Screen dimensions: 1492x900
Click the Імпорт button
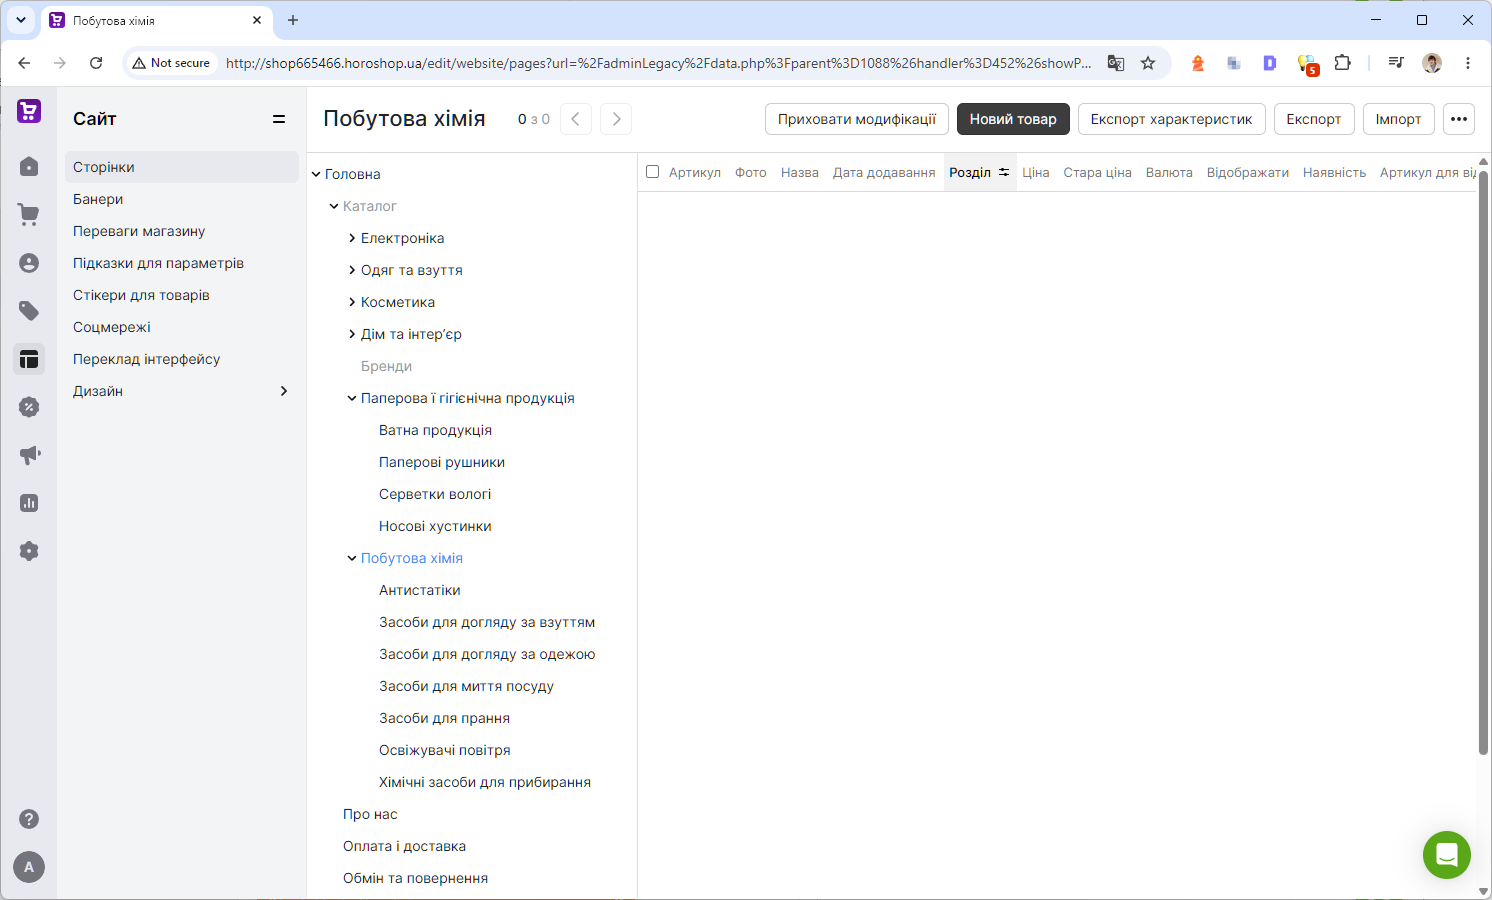(x=1398, y=119)
